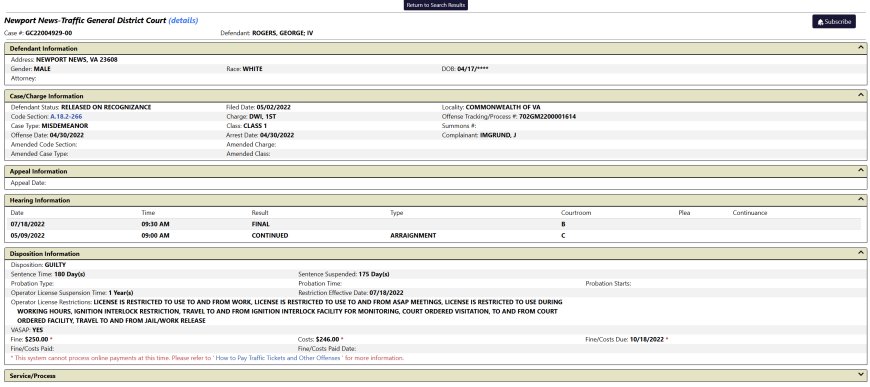Click the Newport News-Traffic General District Court title

85,21
